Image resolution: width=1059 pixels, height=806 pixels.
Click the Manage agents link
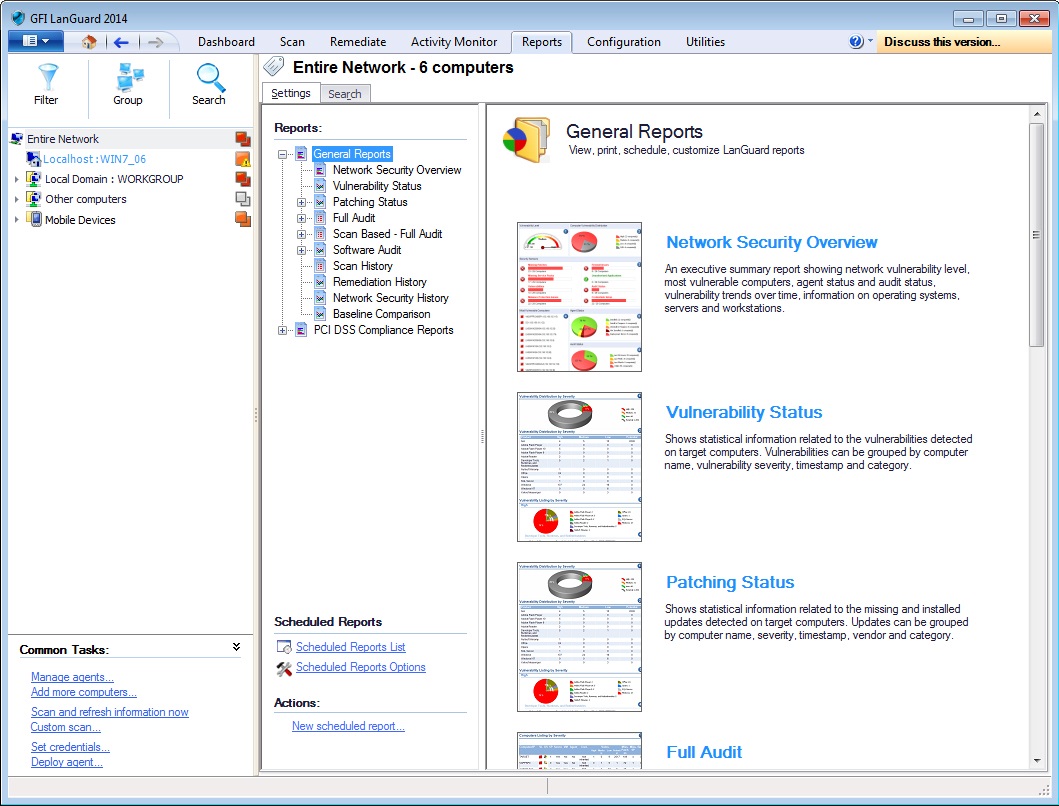72,677
